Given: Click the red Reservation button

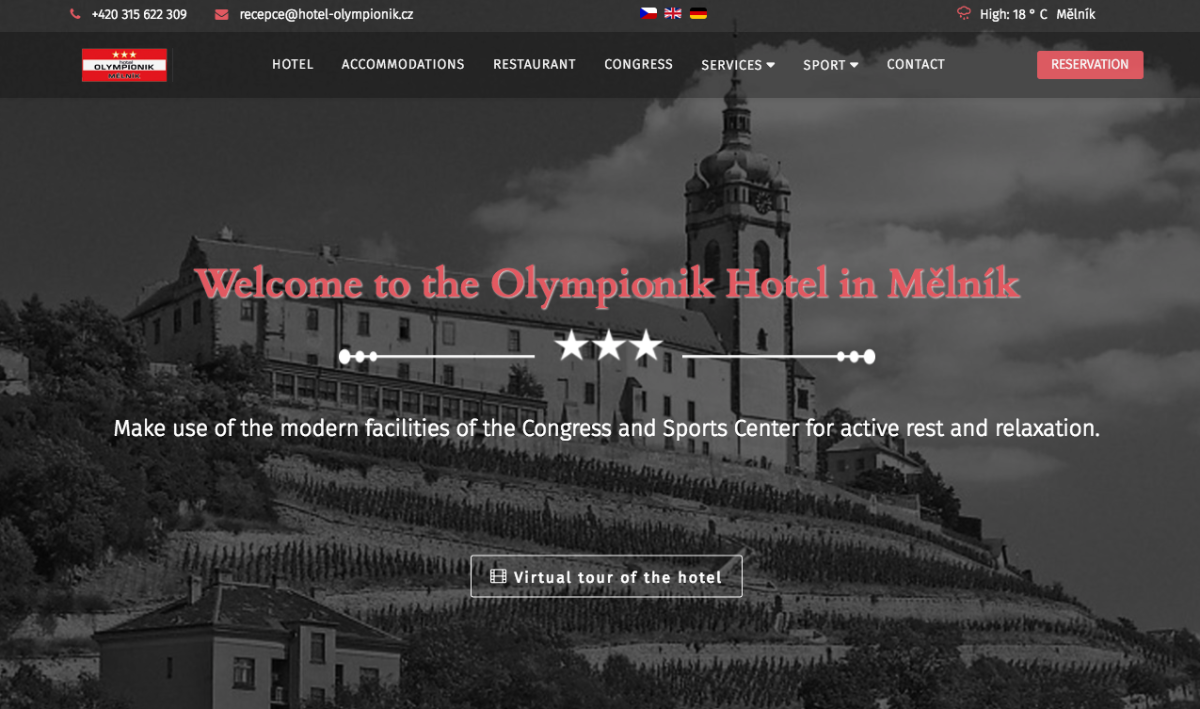Looking at the screenshot, I should [x=1090, y=65].
